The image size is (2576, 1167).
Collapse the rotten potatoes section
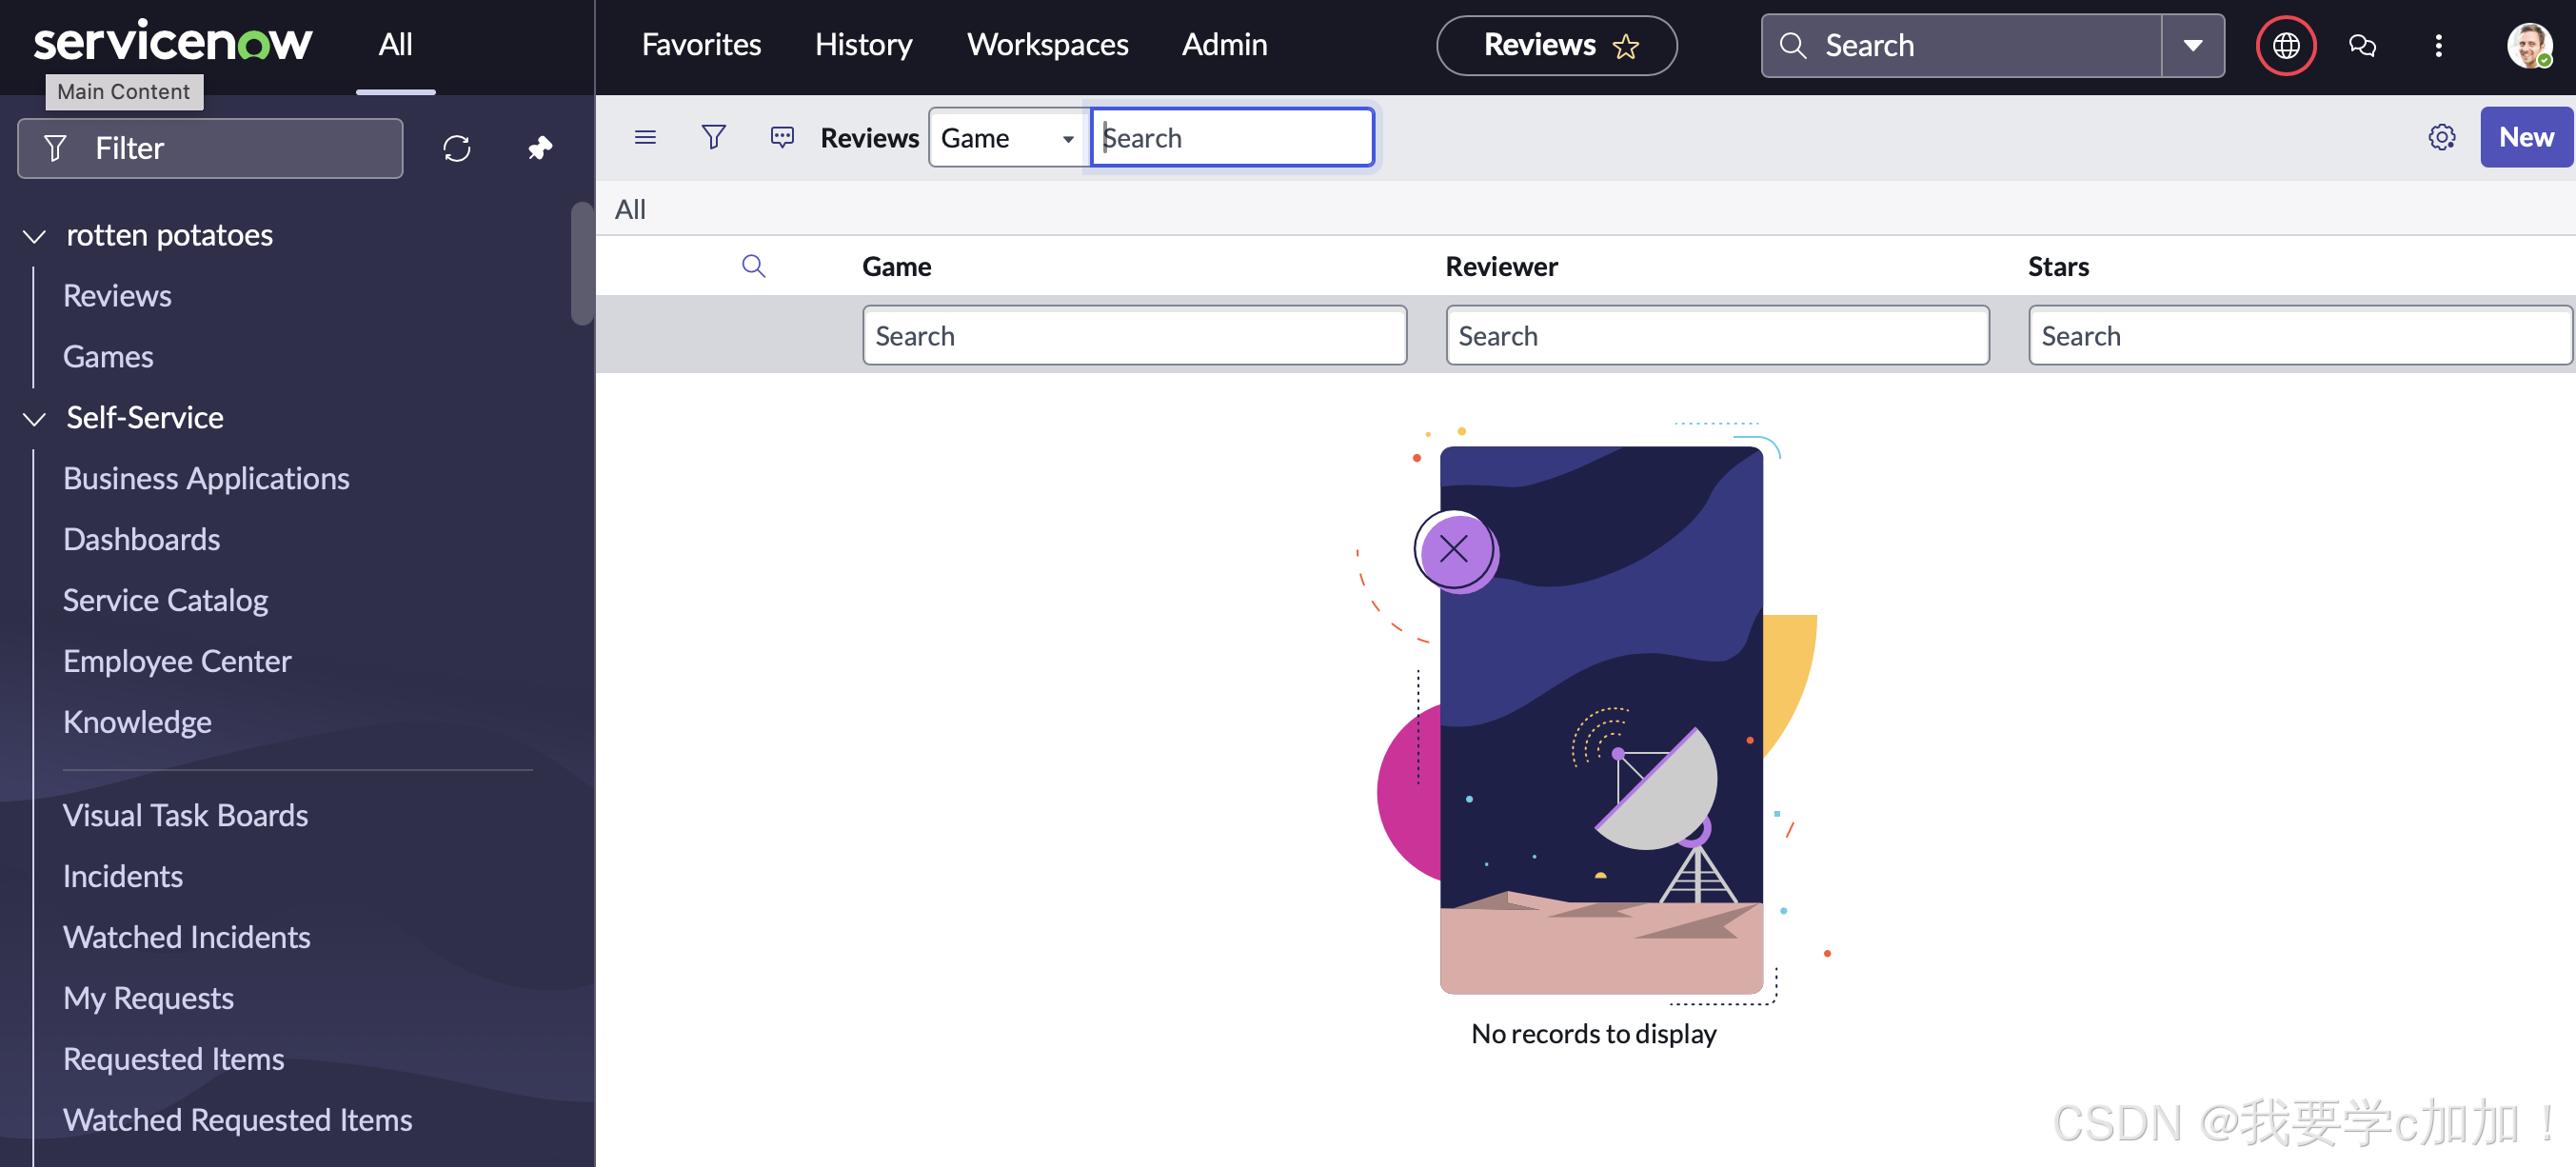point(35,236)
